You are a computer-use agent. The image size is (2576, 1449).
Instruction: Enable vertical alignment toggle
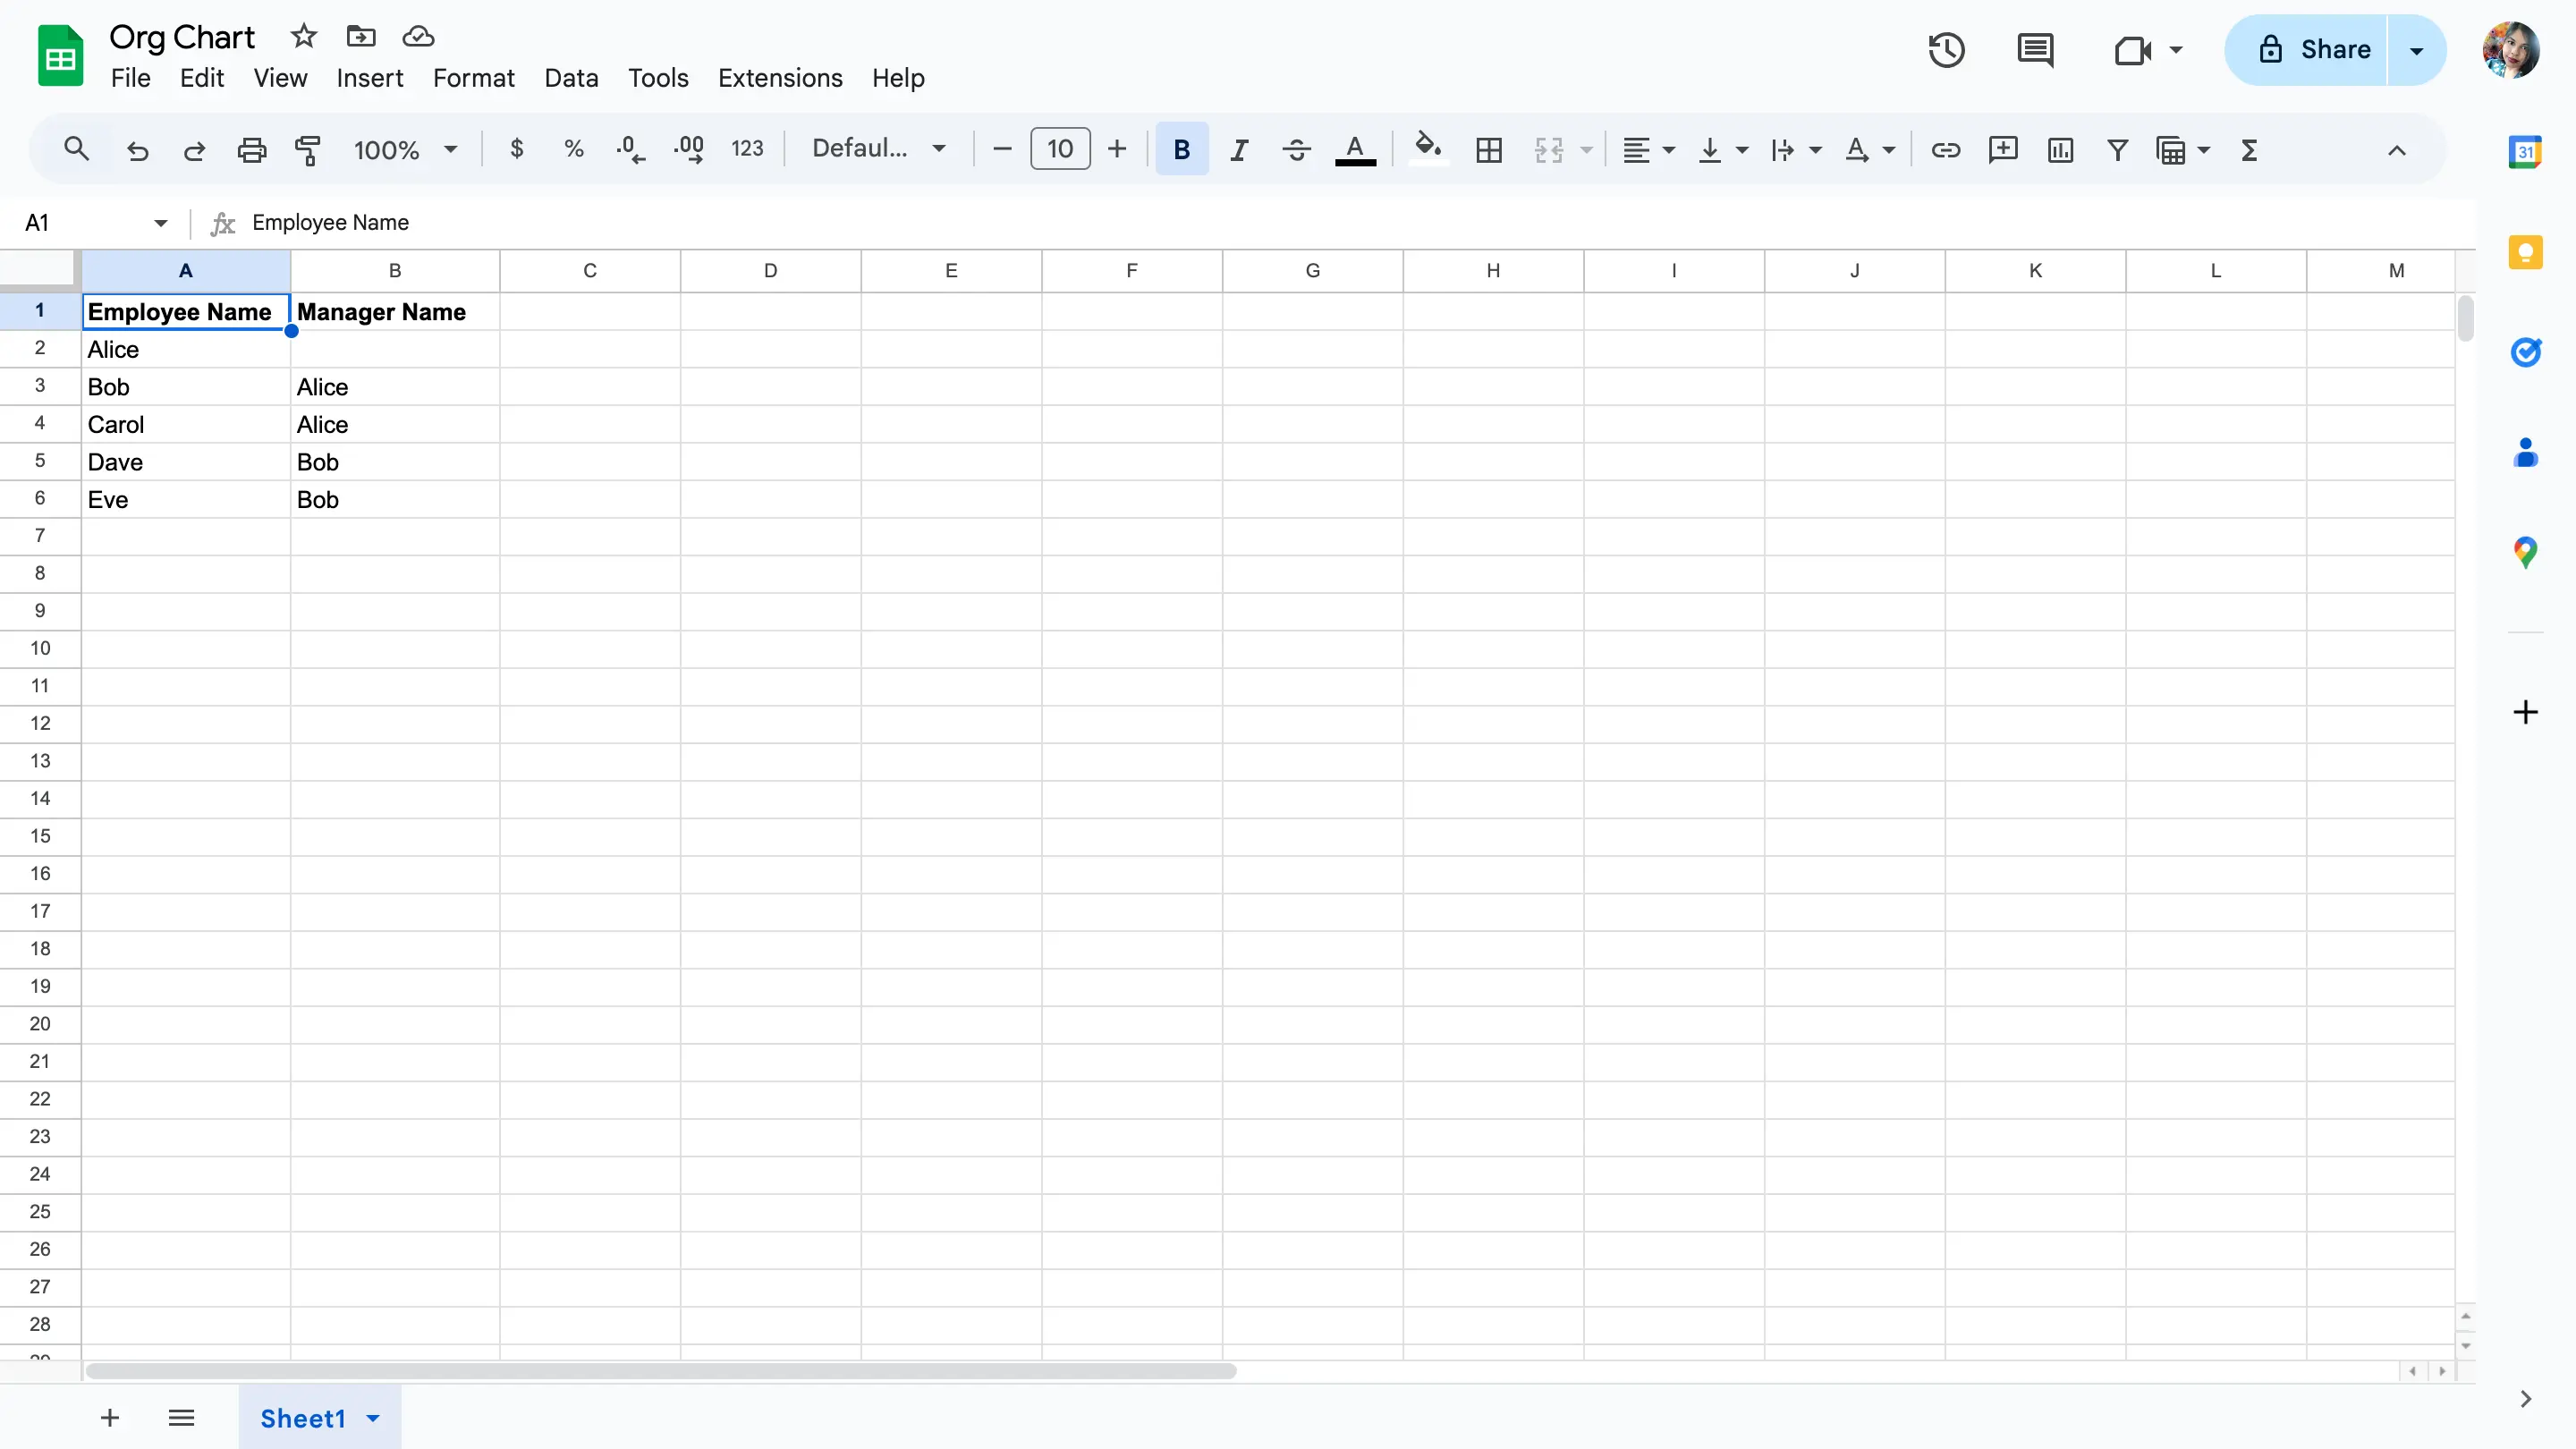coord(1707,148)
